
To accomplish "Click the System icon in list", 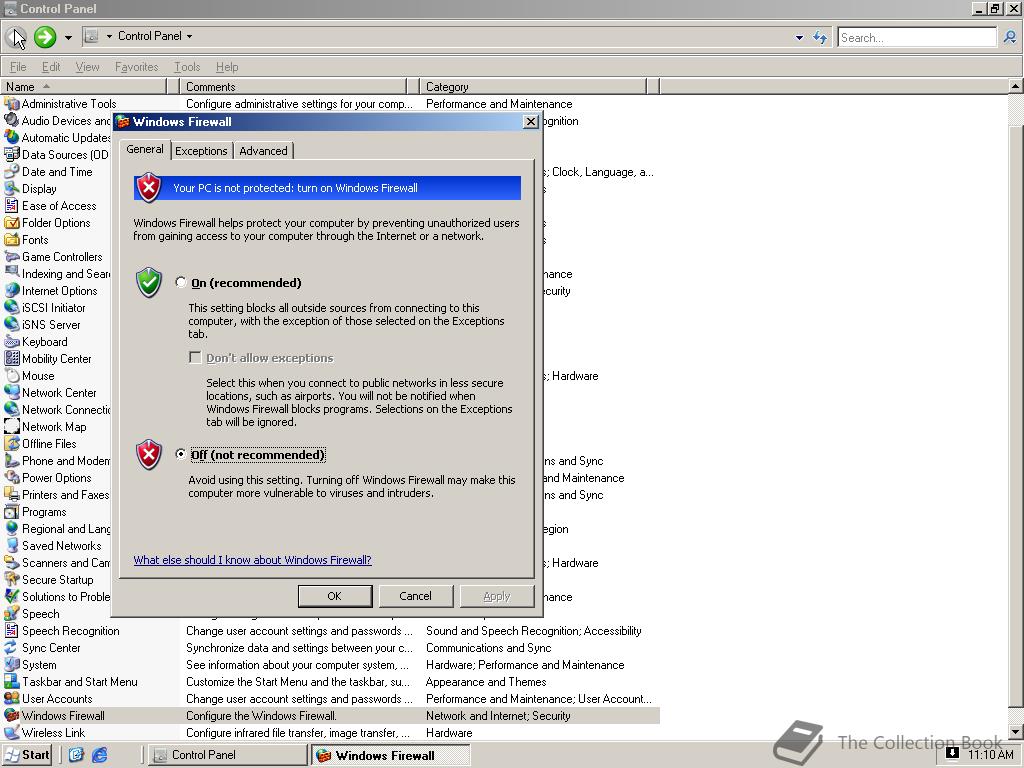I will (x=12, y=664).
